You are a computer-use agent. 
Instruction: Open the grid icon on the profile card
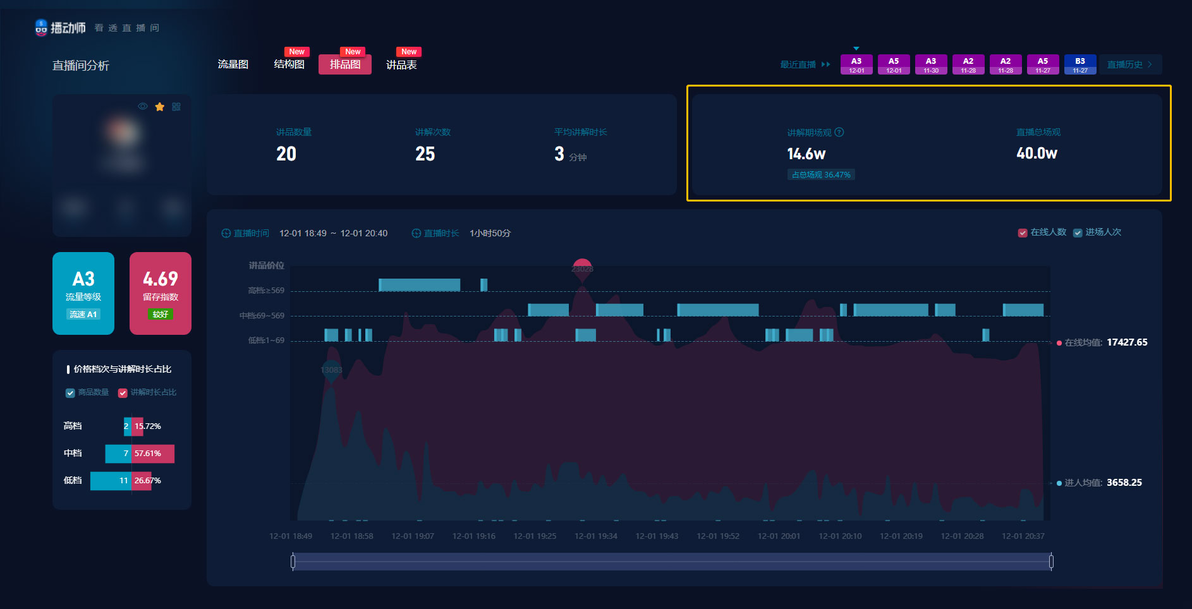[x=176, y=106]
